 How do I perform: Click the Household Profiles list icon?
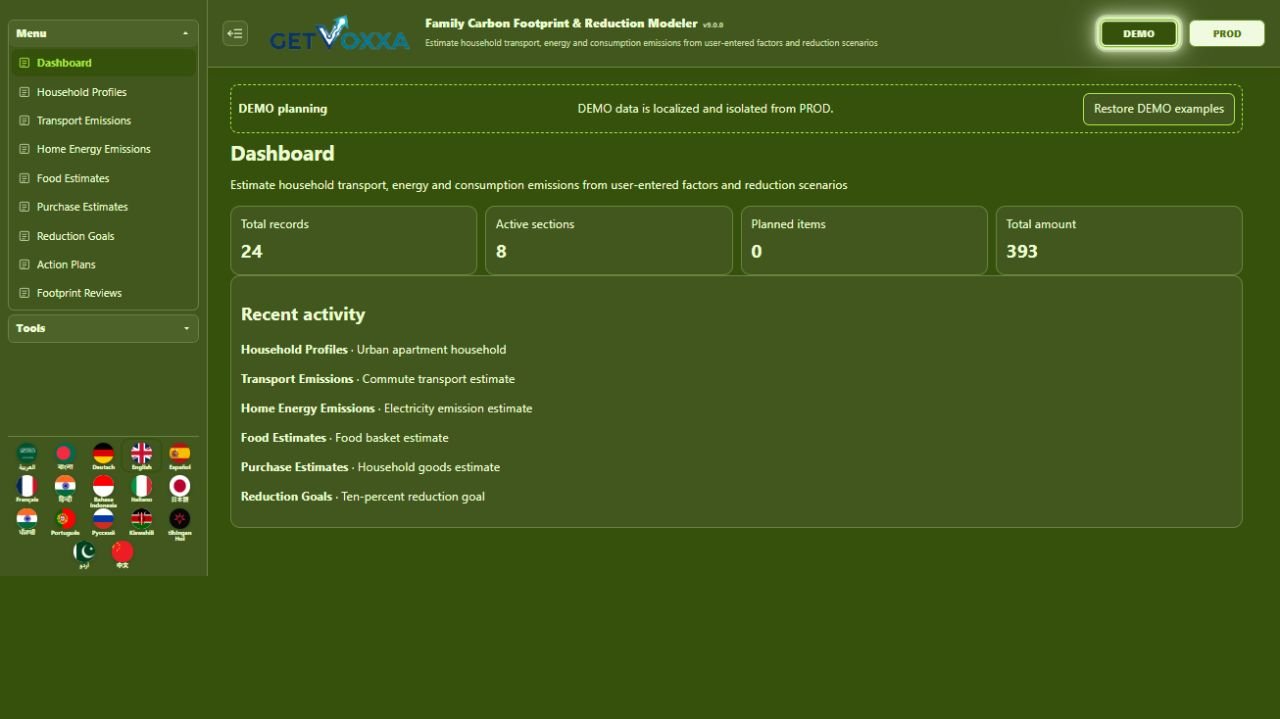25,92
